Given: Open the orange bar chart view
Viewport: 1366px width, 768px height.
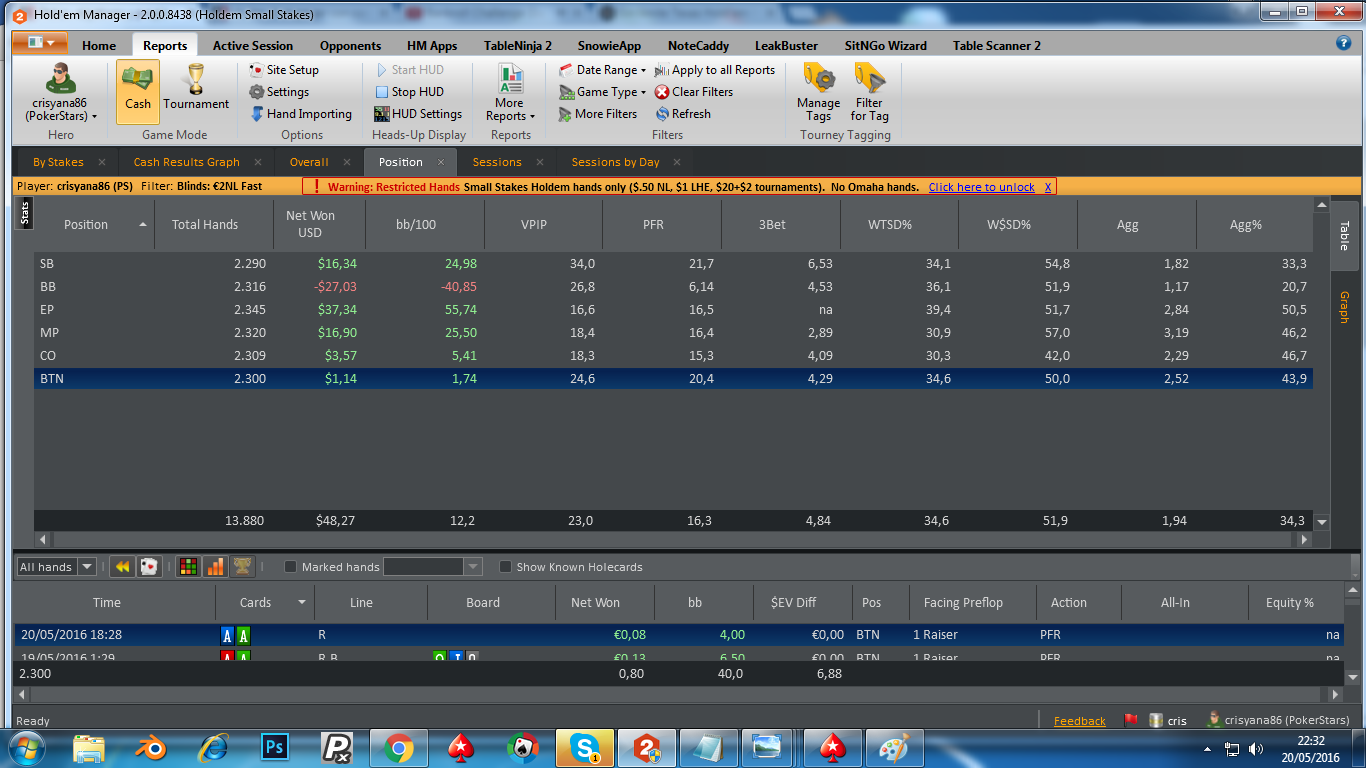Looking at the screenshot, I should click(x=215, y=567).
